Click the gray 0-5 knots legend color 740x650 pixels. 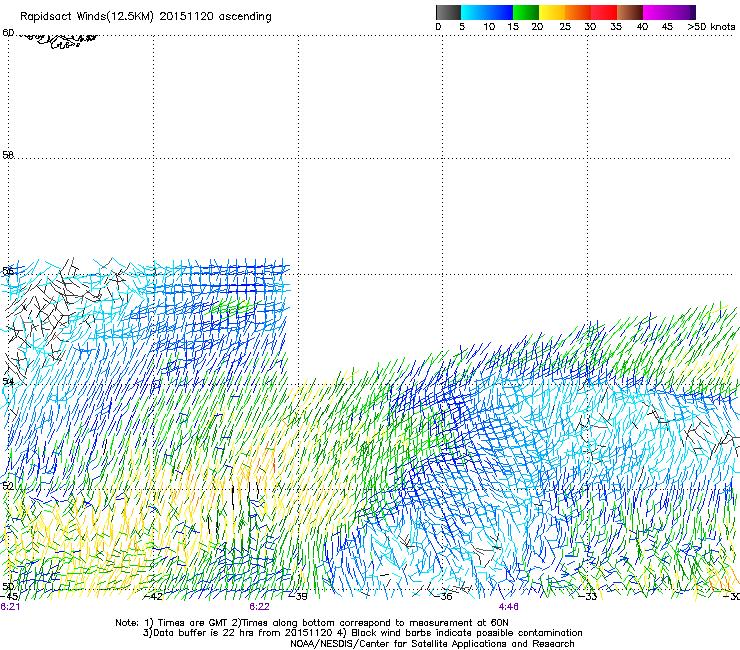point(448,12)
